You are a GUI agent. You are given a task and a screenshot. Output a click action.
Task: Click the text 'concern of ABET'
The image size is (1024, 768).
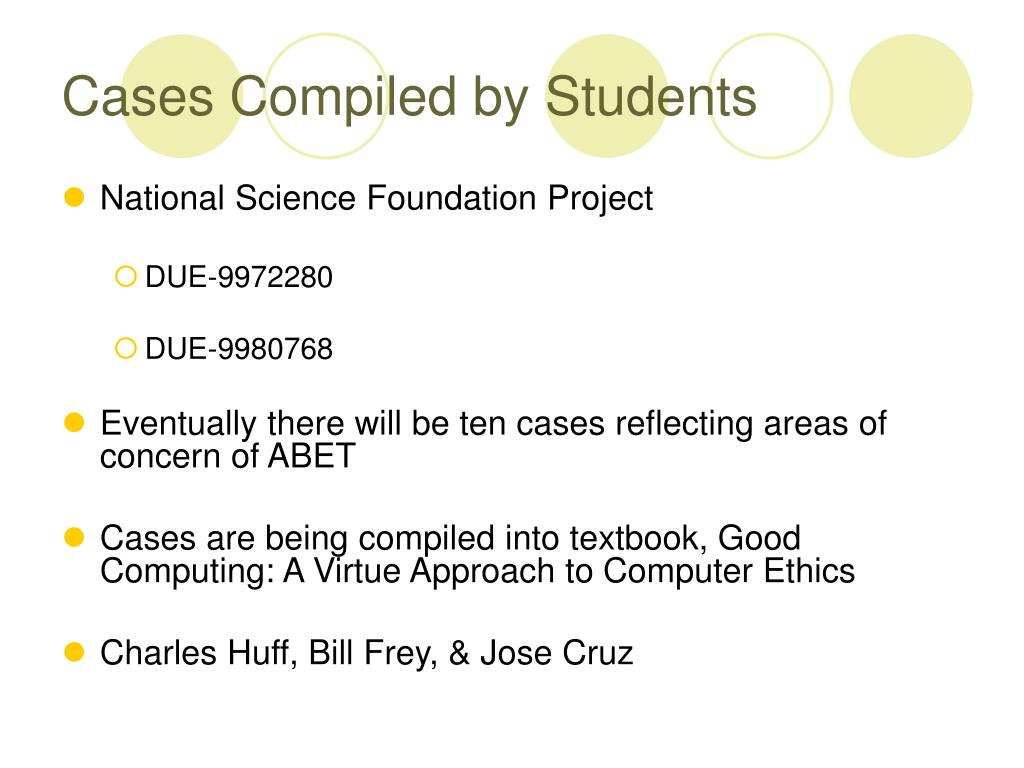point(227,456)
